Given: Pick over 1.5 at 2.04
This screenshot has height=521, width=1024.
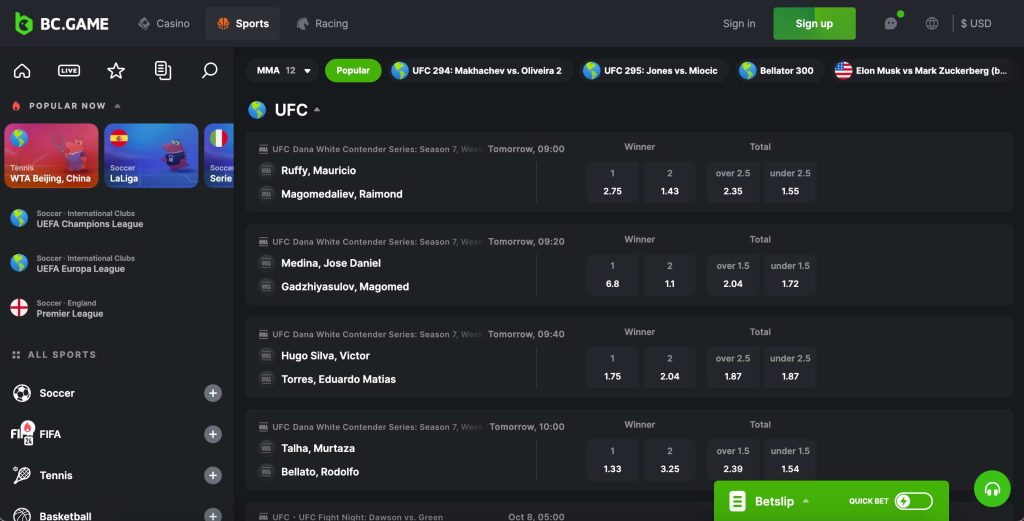Looking at the screenshot, I should pyautogui.click(x=733, y=275).
